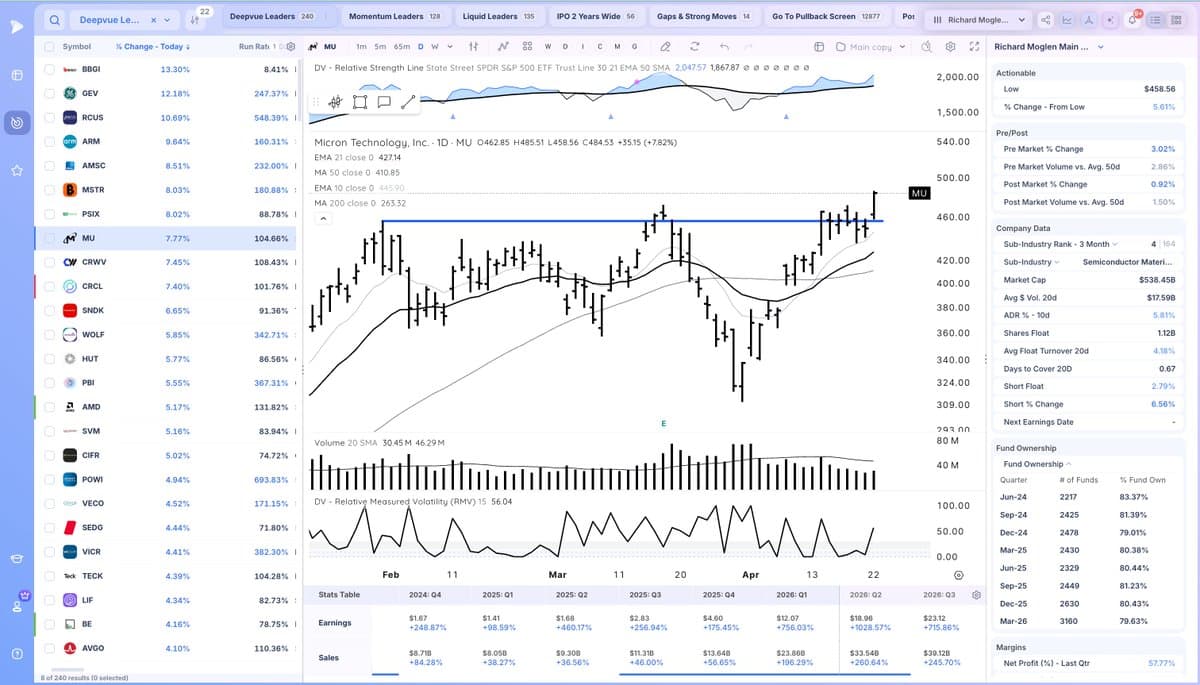Open Gaps & Strong Moves tab
Image resolution: width=1200 pixels, height=685 pixels.
pyautogui.click(x=703, y=16)
